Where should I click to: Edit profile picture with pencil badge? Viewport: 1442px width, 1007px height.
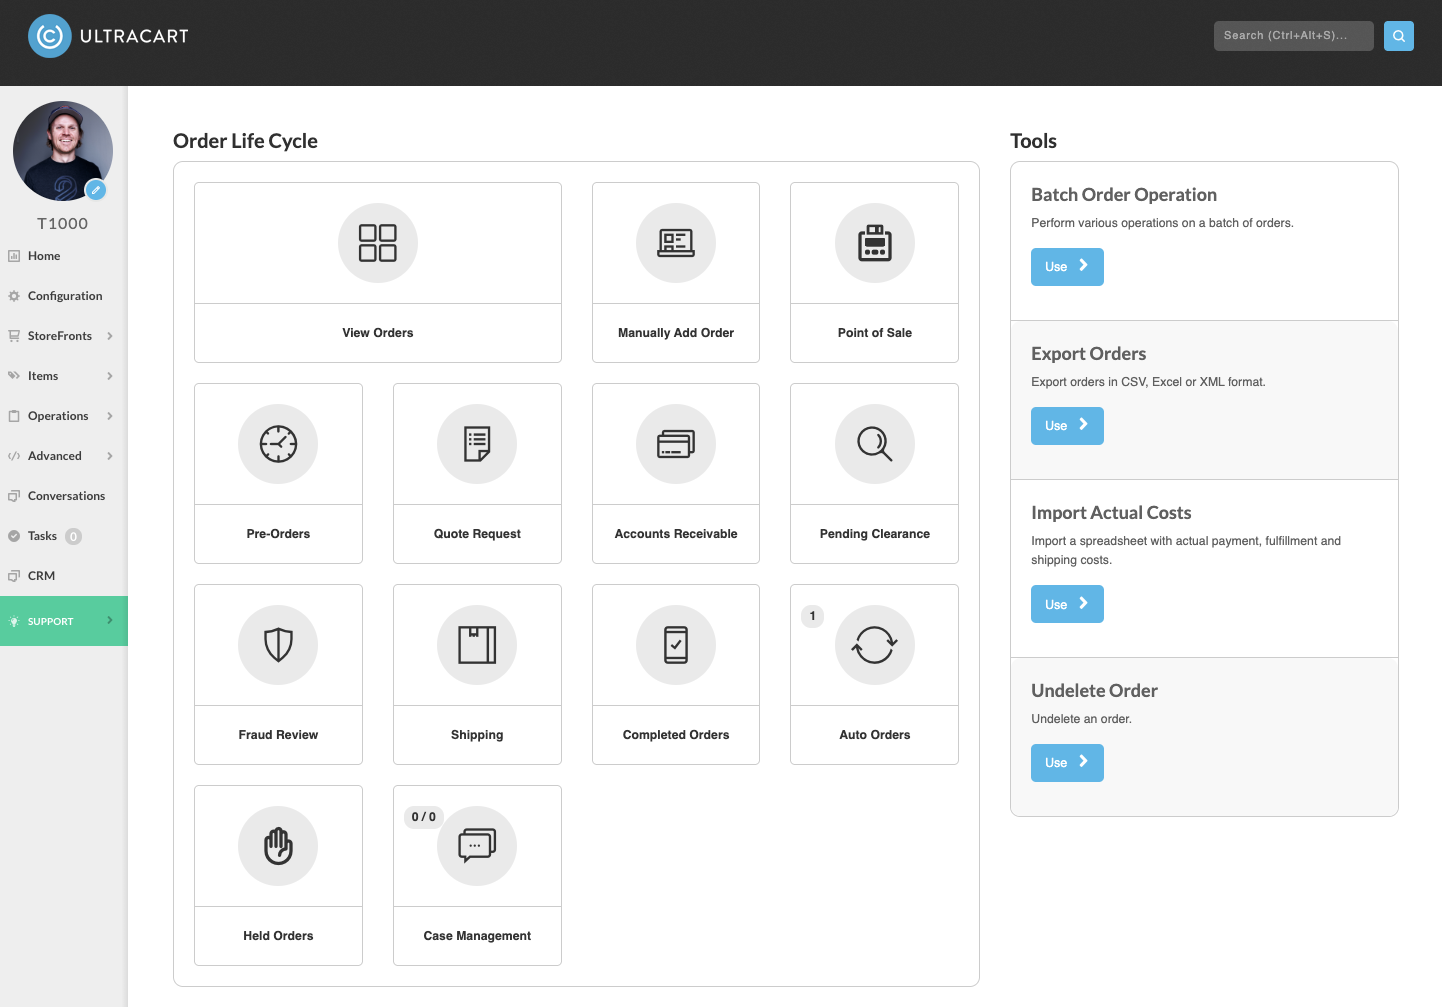click(x=96, y=189)
